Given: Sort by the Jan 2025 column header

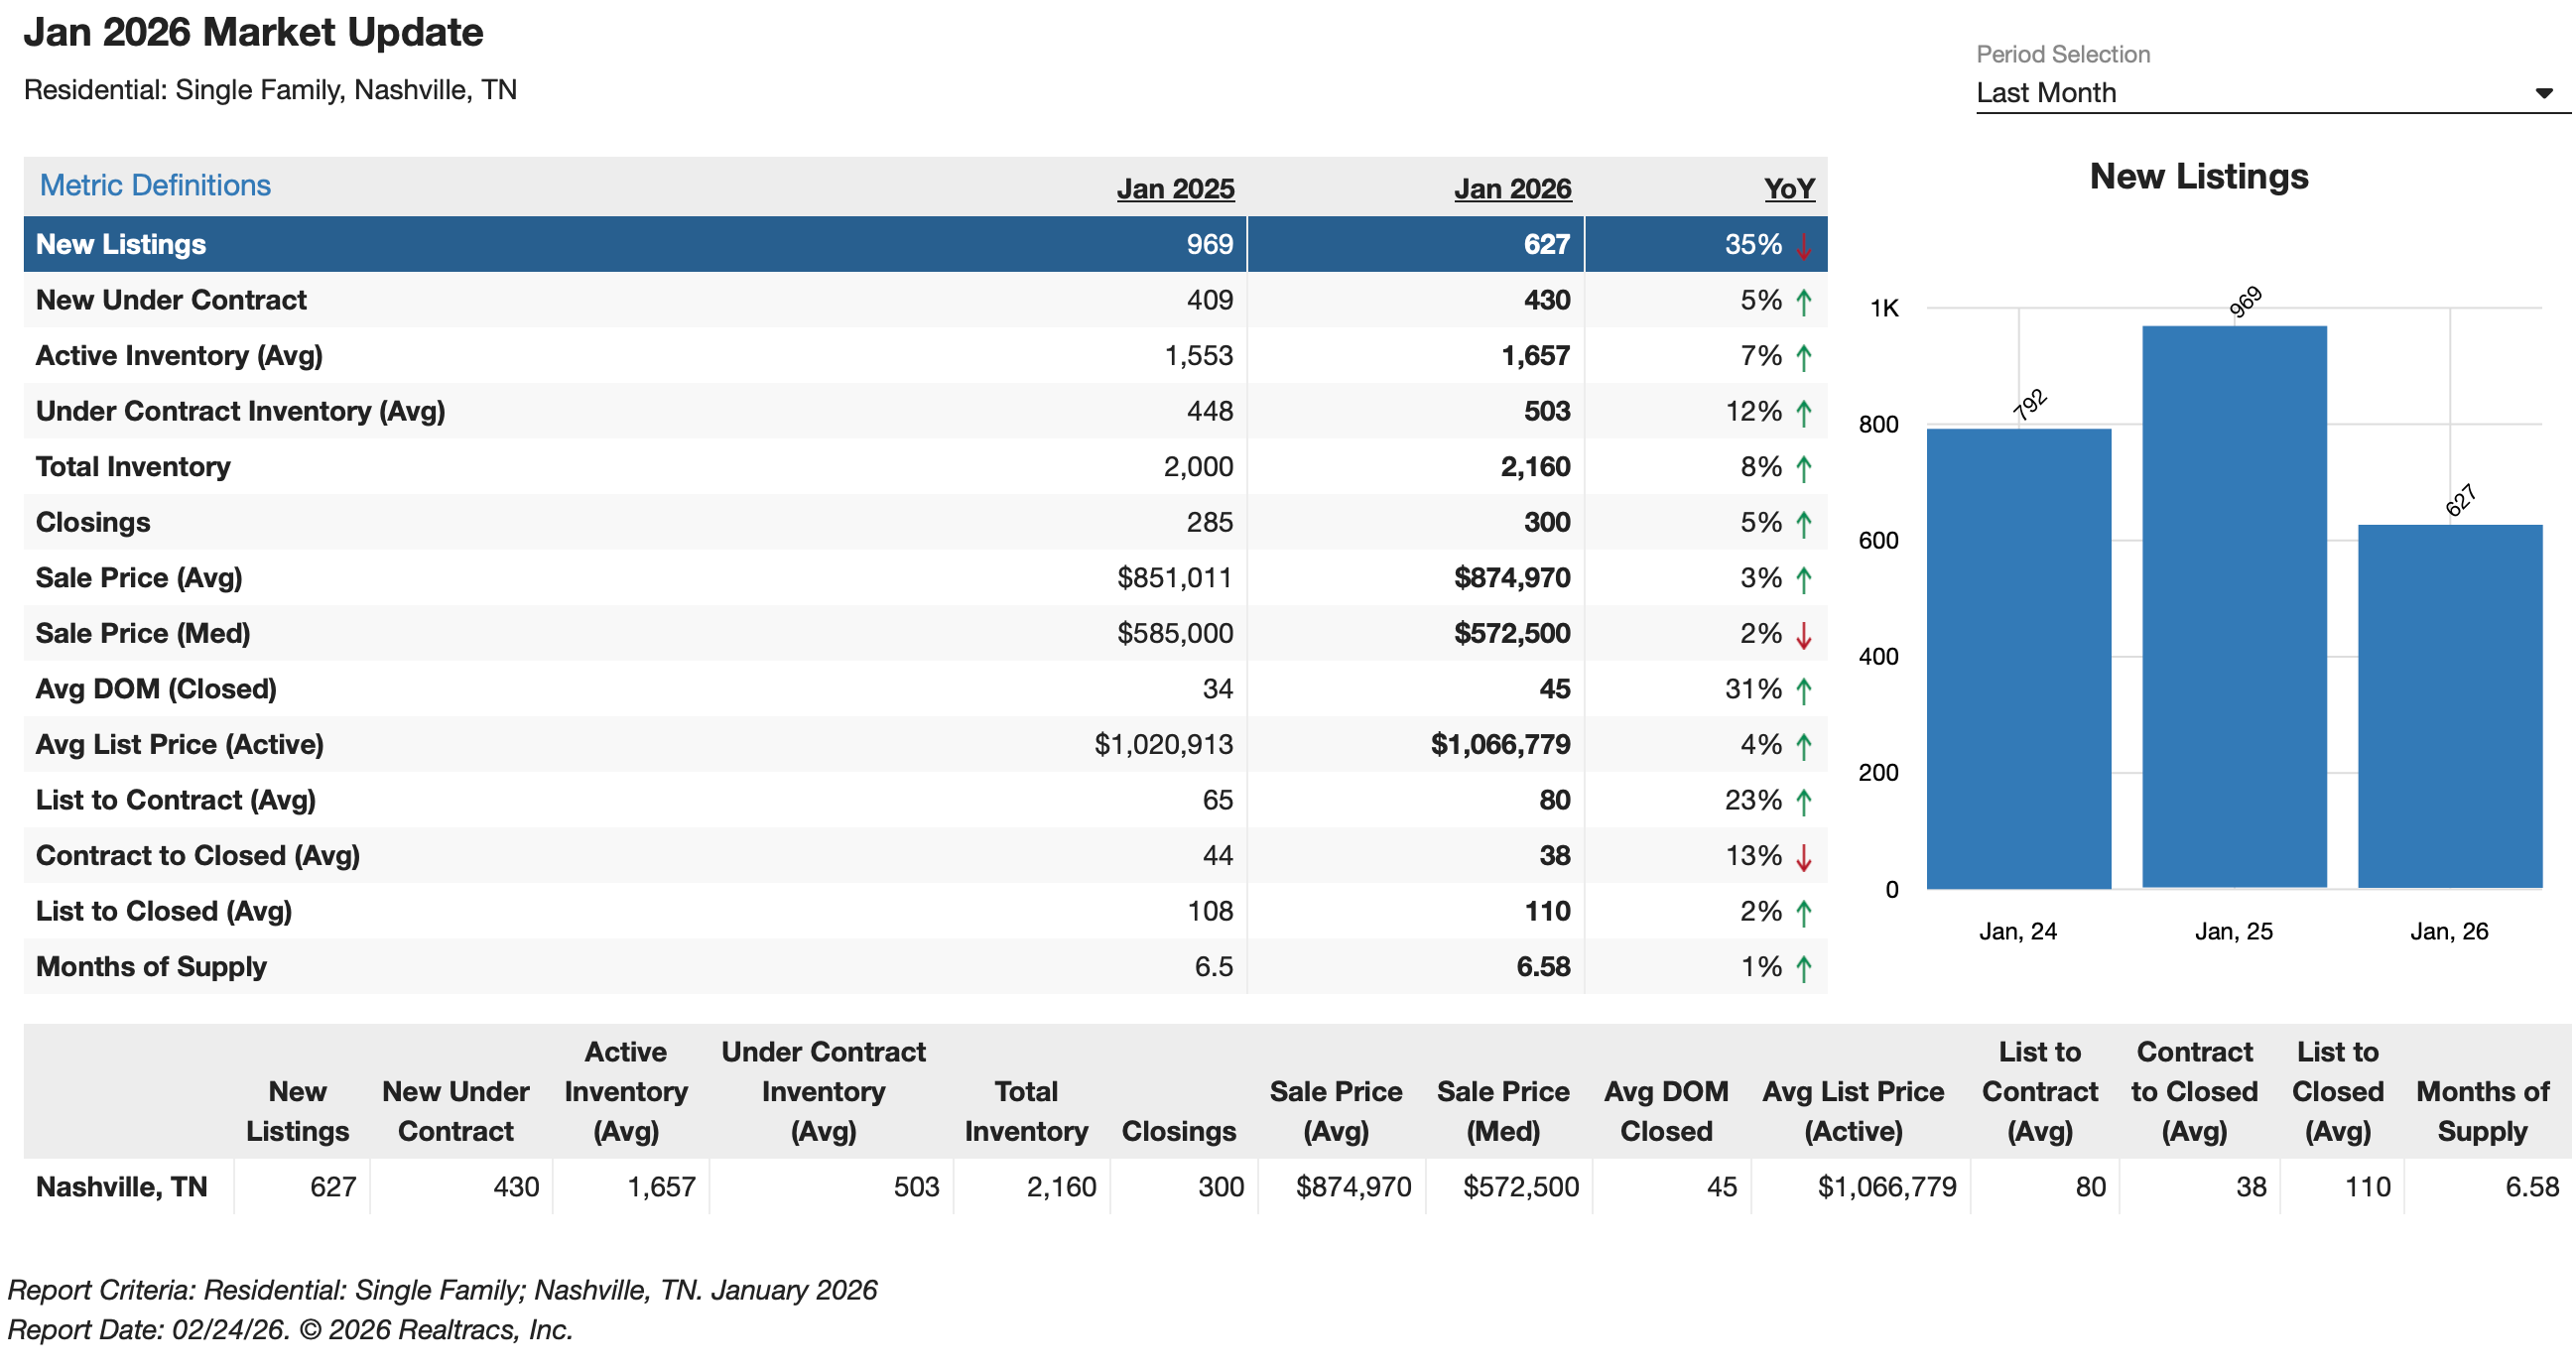Looking at the screenshot, I should (x=1175, y=189).
